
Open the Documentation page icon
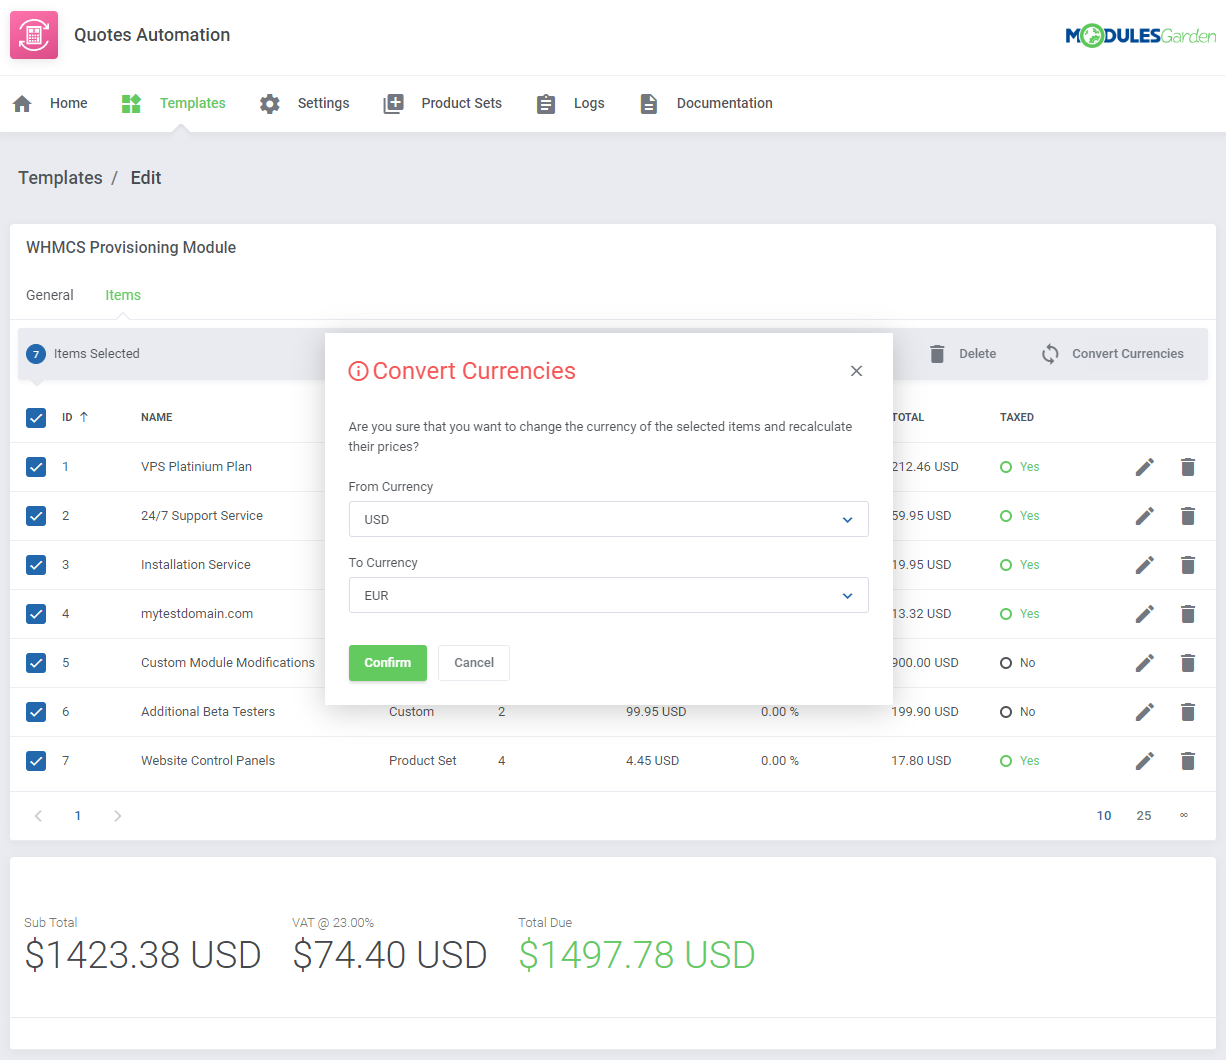click(x=649, y=102)
